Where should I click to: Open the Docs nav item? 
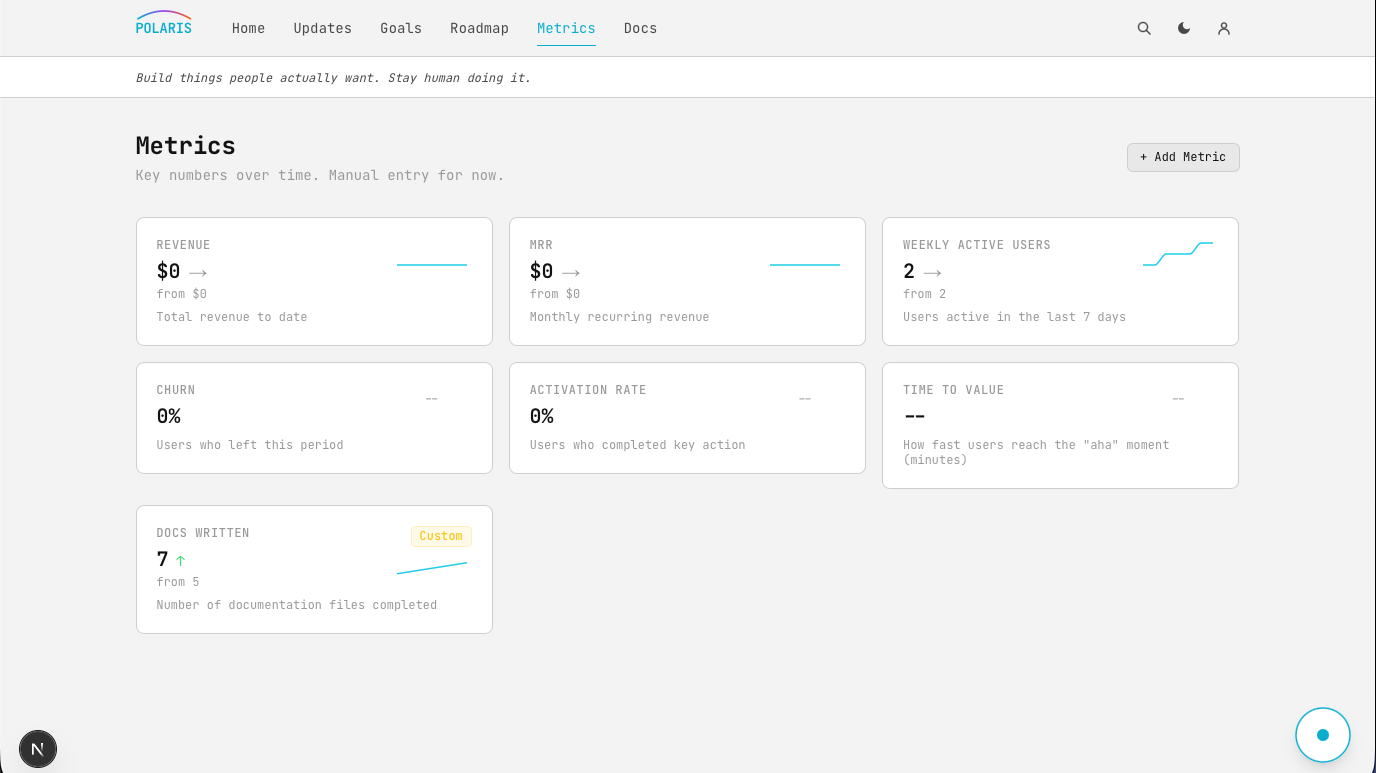[640, 28]
